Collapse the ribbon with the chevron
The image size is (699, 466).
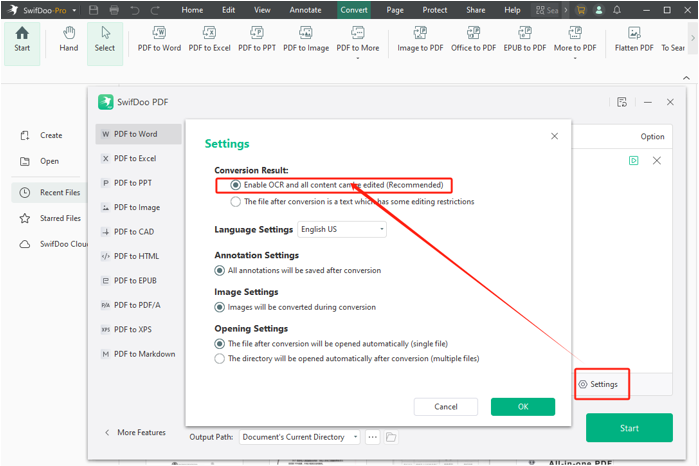click(x=686, y=78)
